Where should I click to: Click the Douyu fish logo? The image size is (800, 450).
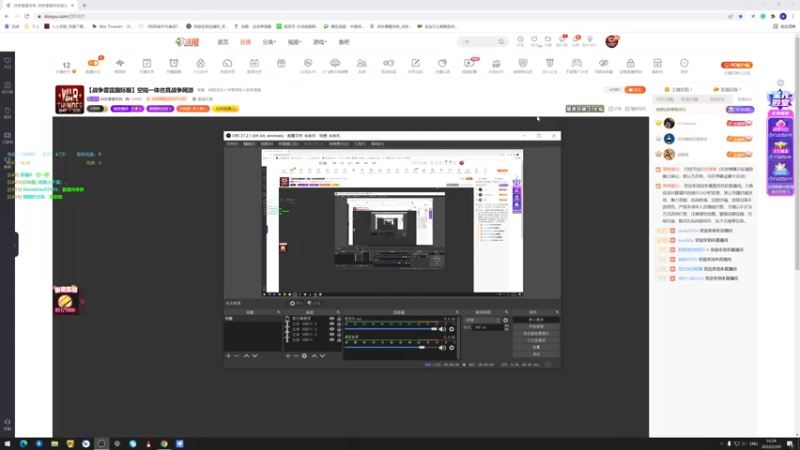point(187,42)
